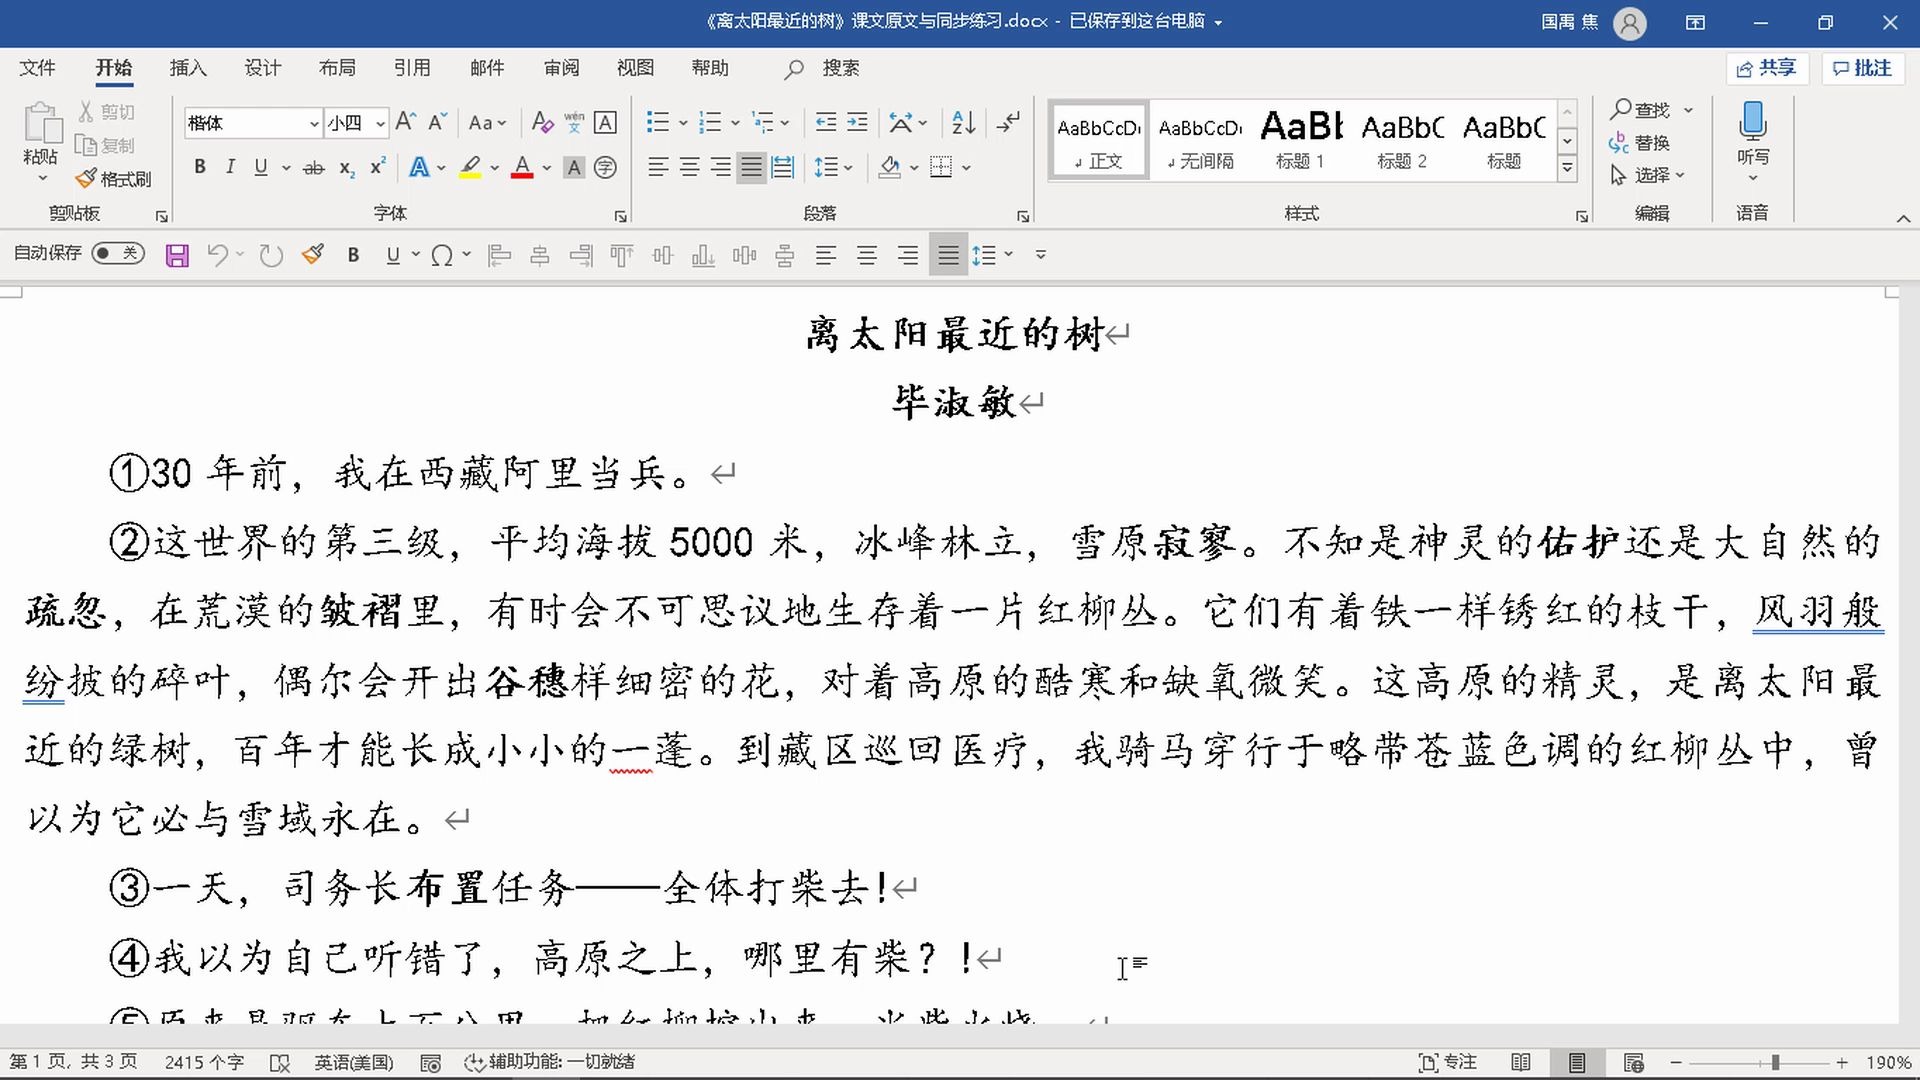1920x1080 pixels.
Task: Switch to the Review (审阅) tab
Action: coord(562,68)
